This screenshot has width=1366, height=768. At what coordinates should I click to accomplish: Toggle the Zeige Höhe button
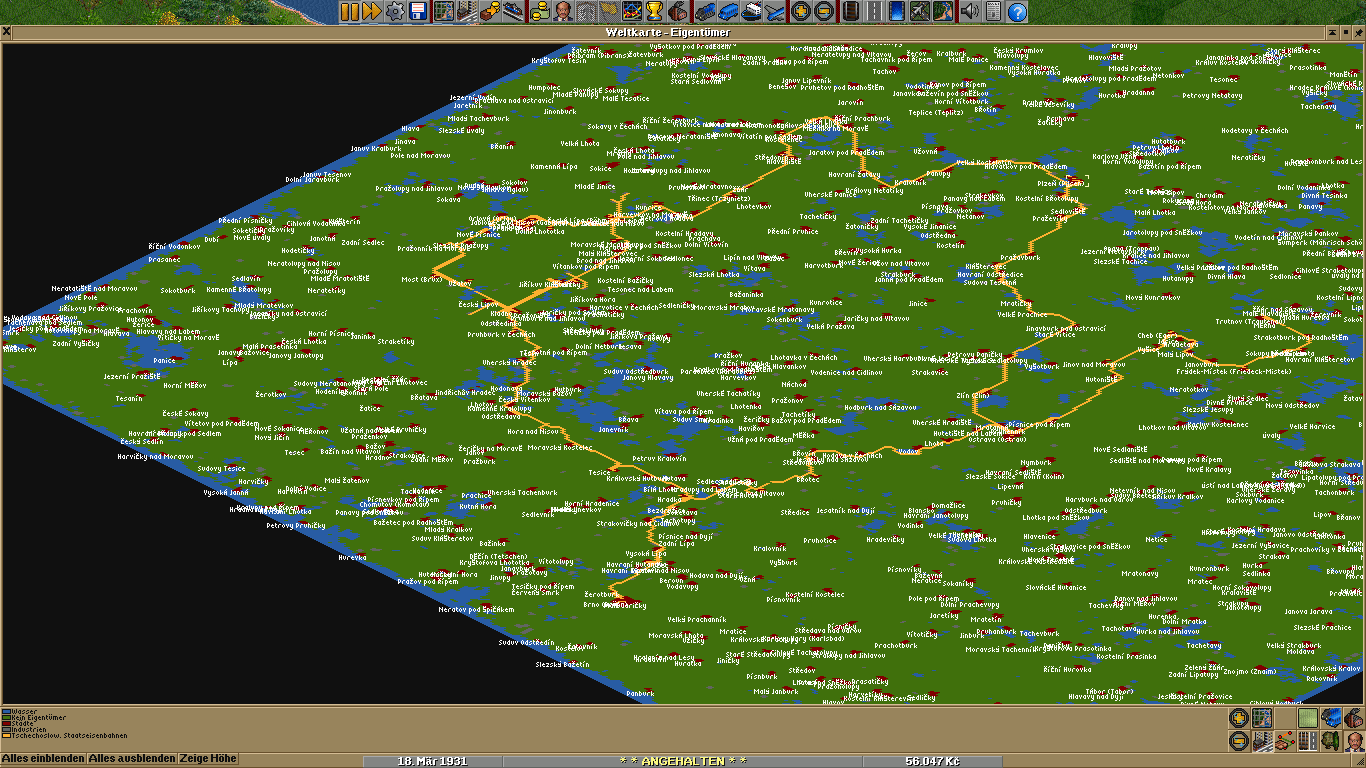point(209,759)
